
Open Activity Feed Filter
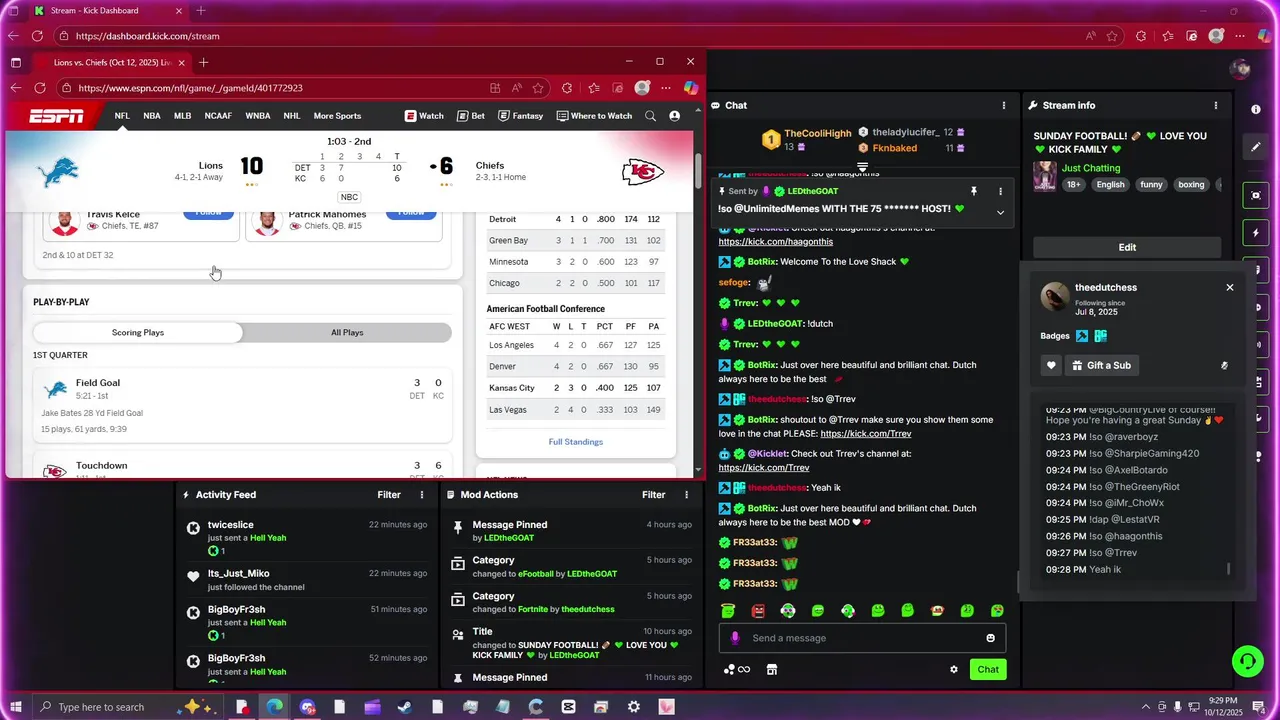(x=389, y=494)
